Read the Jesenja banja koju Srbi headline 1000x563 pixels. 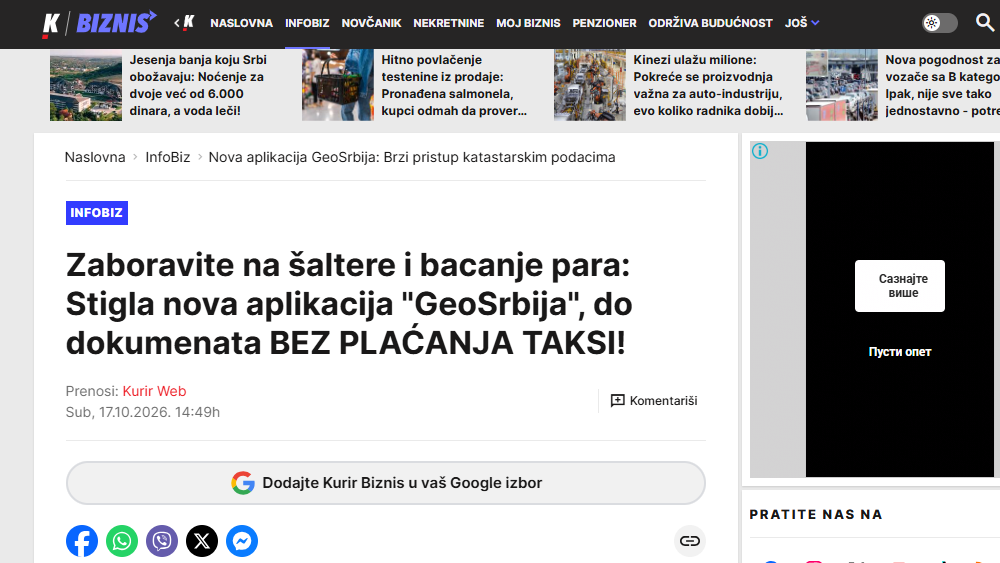(198, 85)
